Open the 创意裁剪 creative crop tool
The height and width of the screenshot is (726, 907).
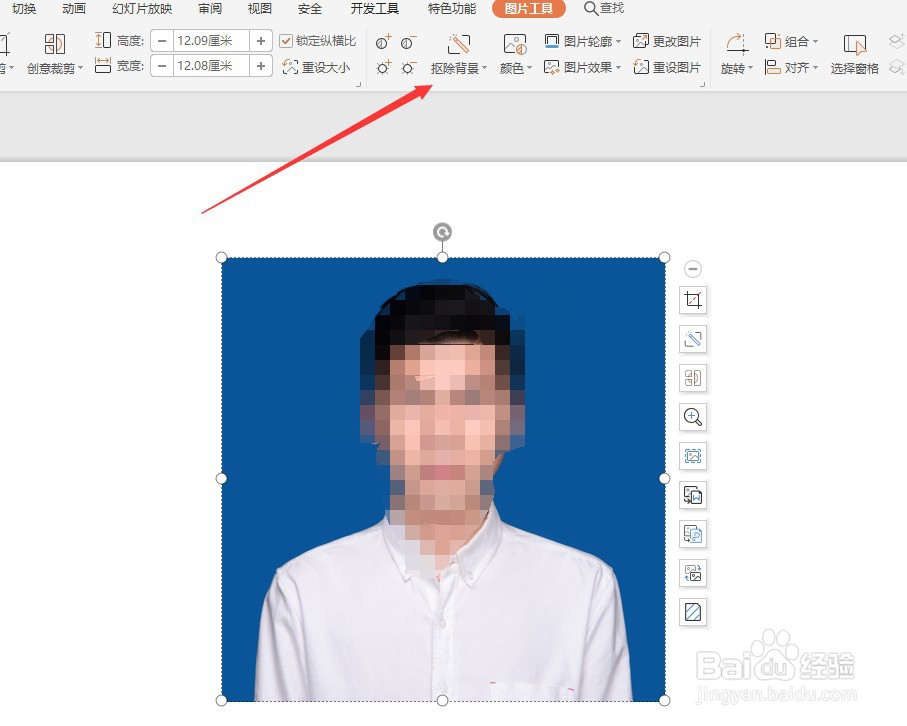(x=55, y=54)
